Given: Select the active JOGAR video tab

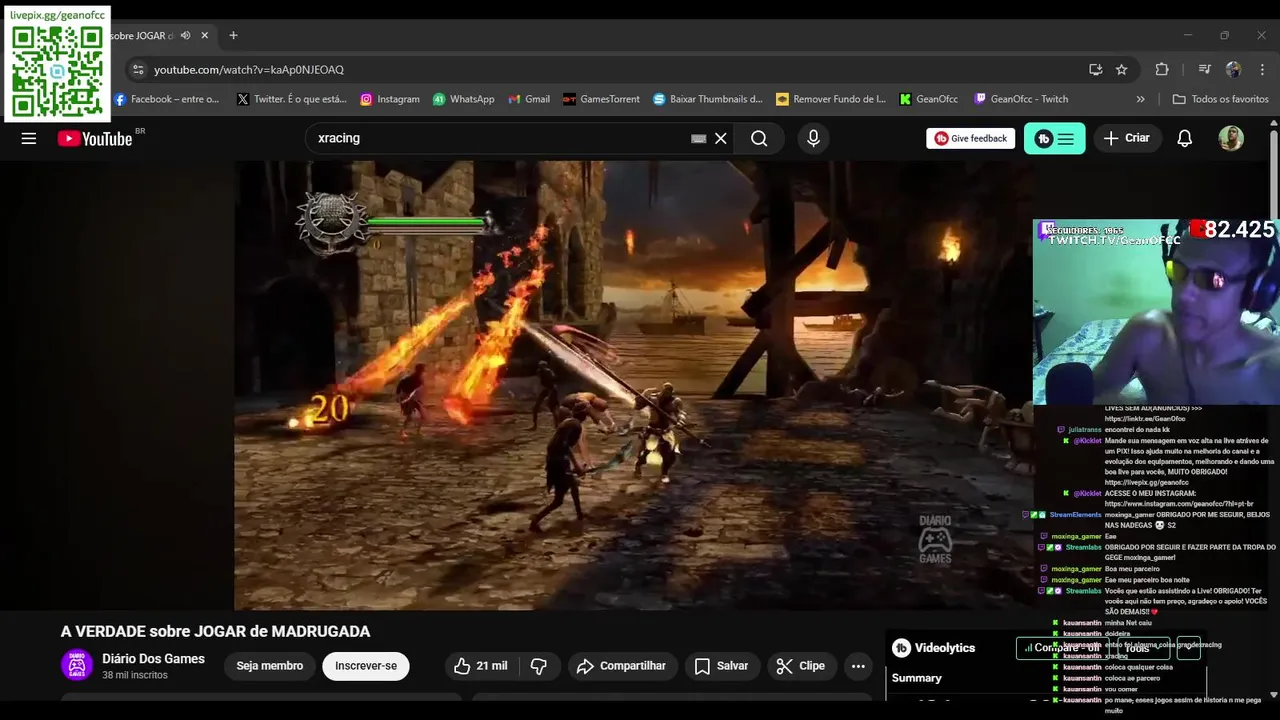Looking at the screenshot, I should [142, 35].
